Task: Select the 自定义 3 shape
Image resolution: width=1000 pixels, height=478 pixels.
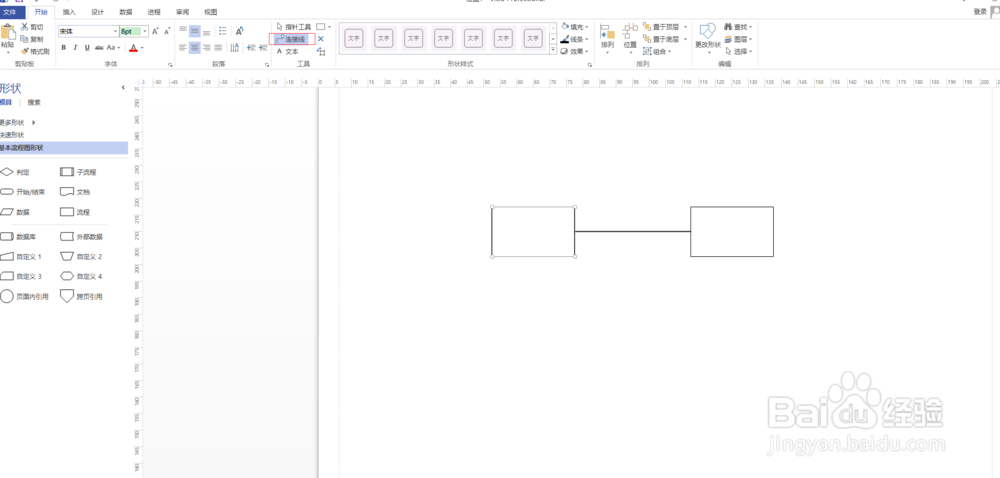Action: 21,277
